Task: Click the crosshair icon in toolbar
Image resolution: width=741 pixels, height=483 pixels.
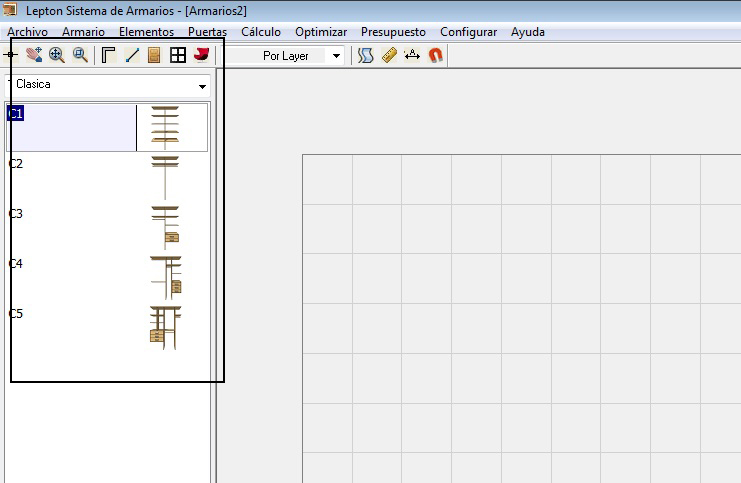Action: 10,55
